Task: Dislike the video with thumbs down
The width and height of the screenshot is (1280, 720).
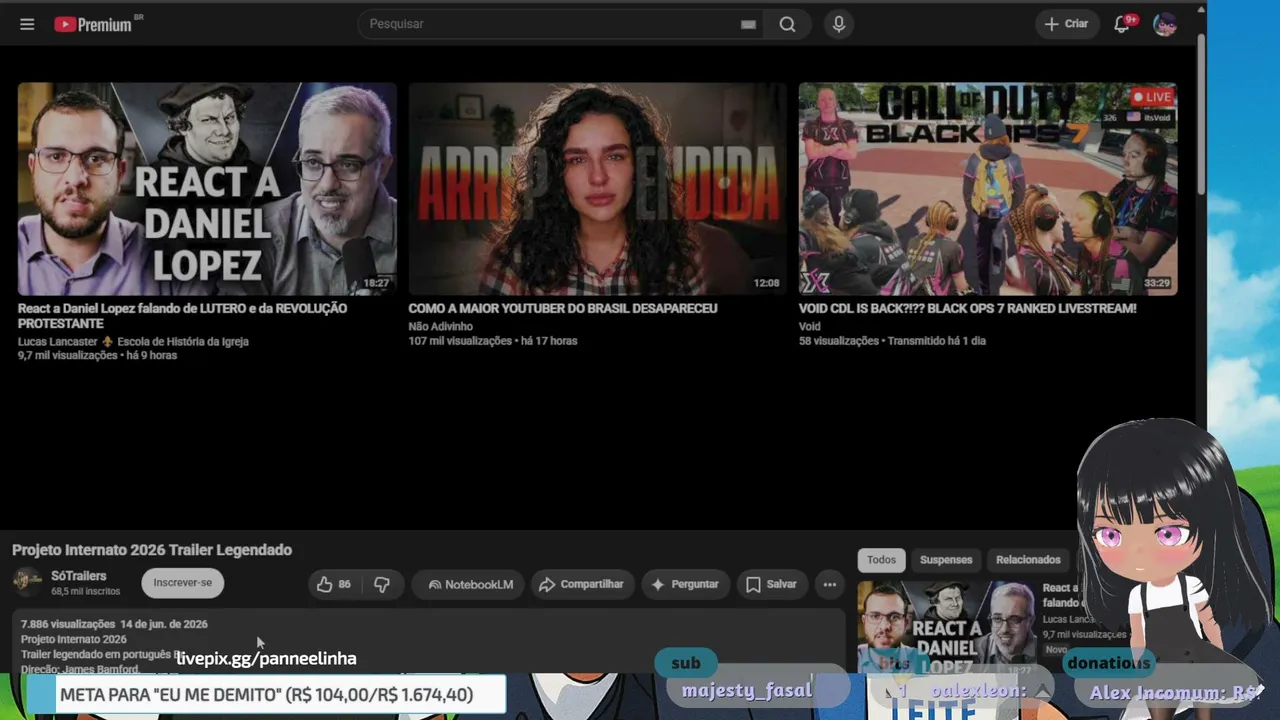Action: 382,584
